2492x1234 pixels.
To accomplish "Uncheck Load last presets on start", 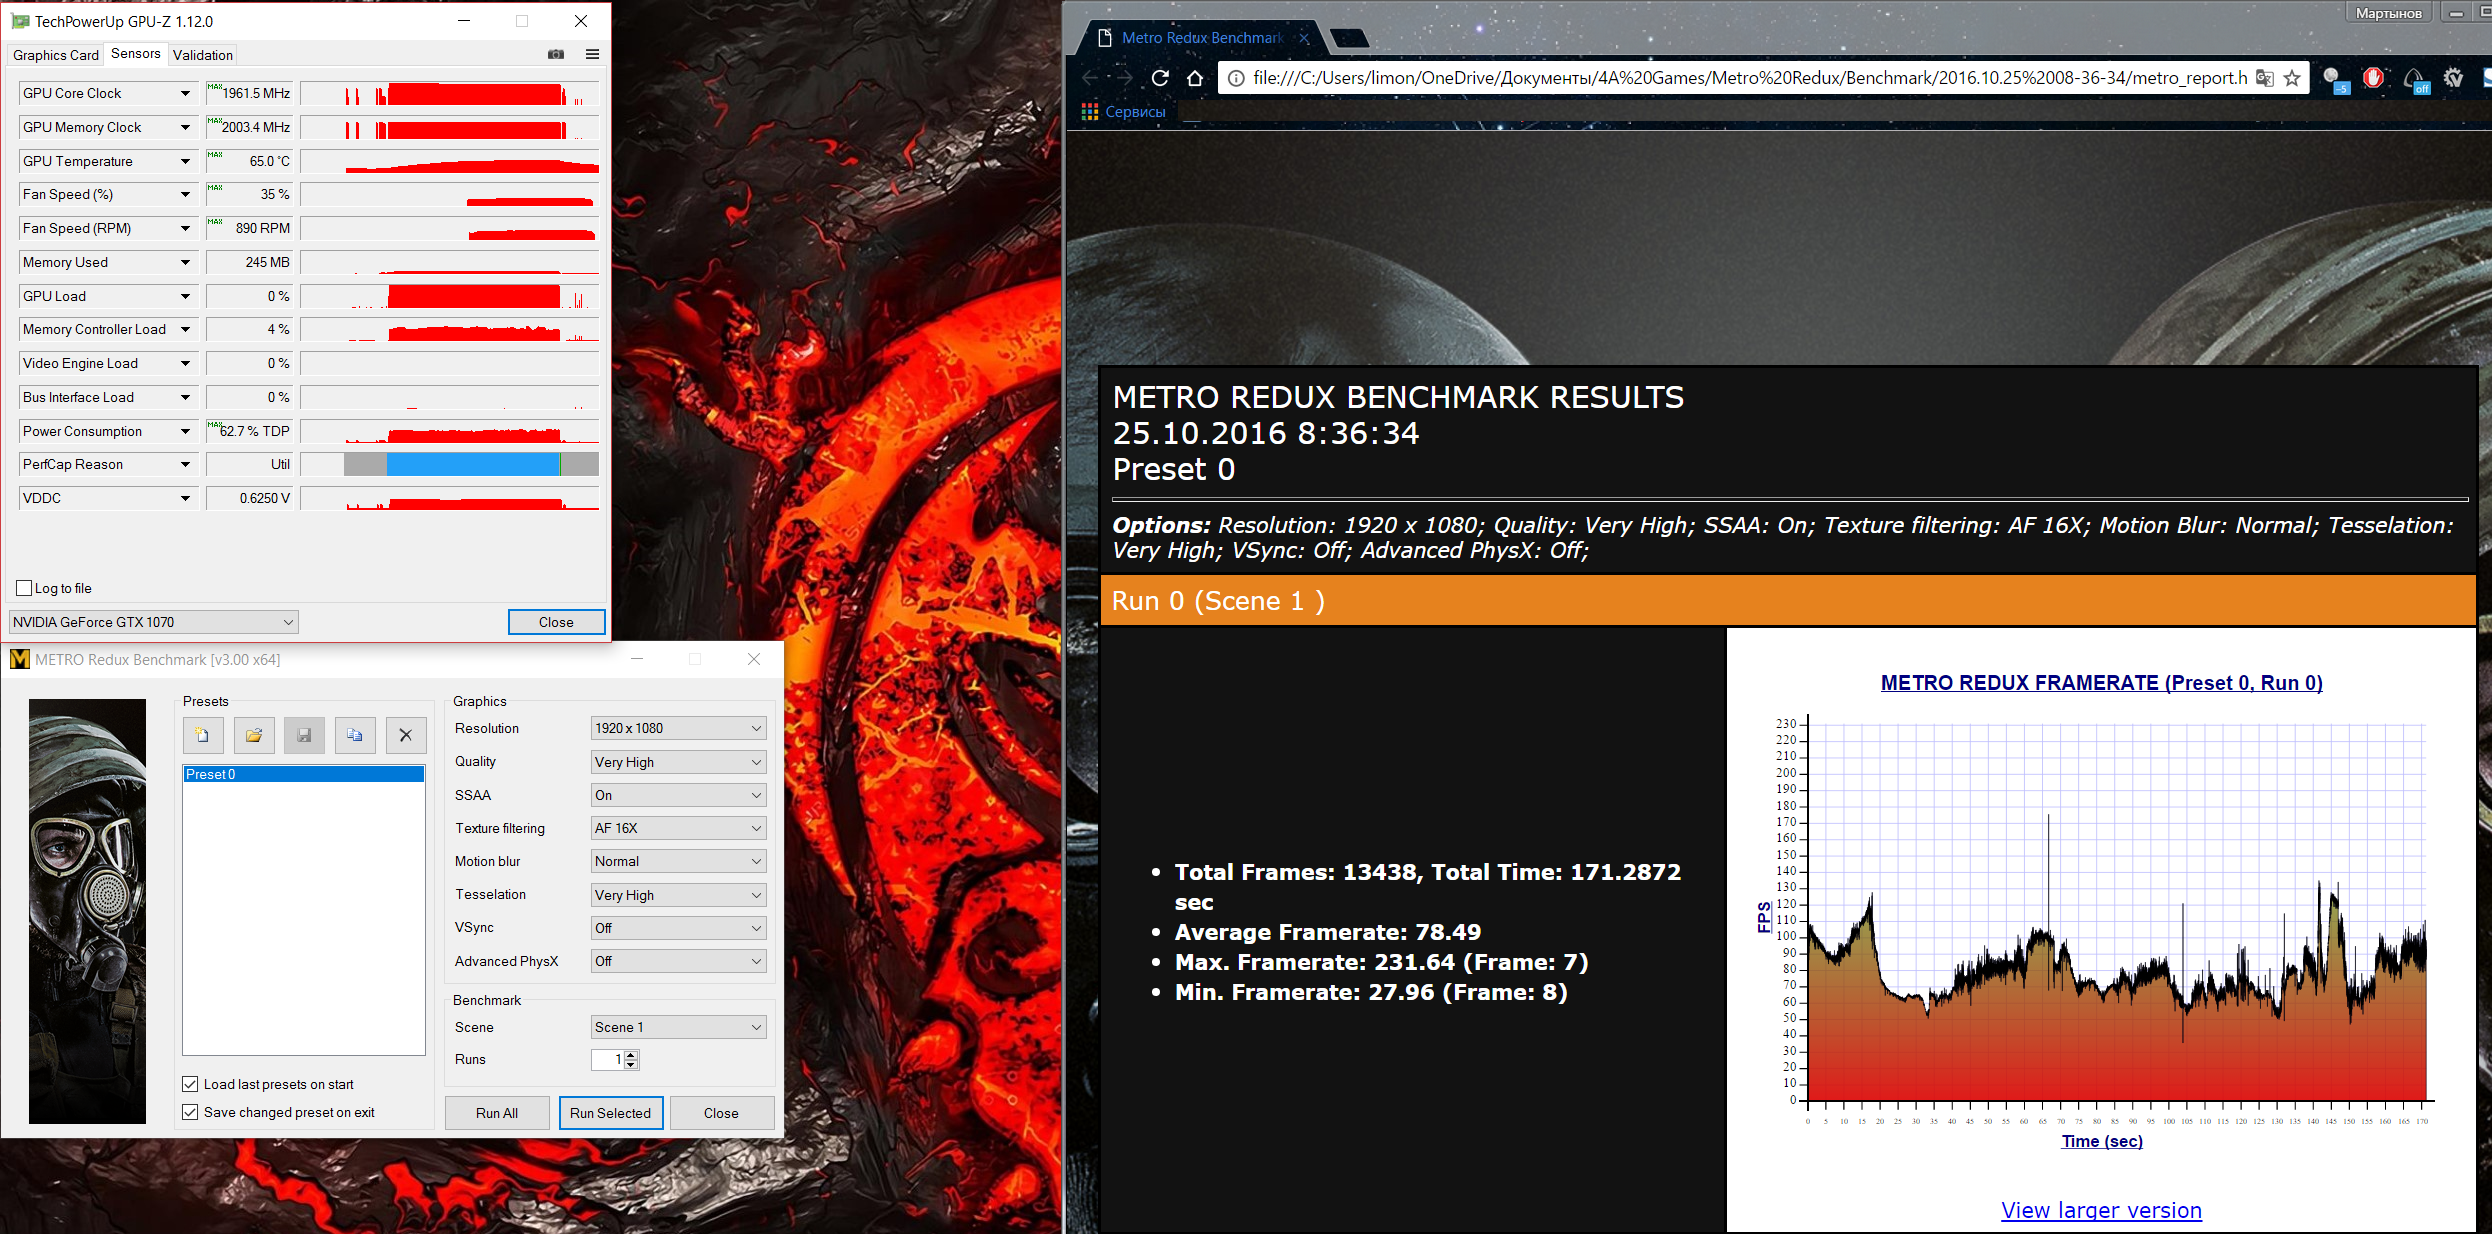I will pos(190,1084).
